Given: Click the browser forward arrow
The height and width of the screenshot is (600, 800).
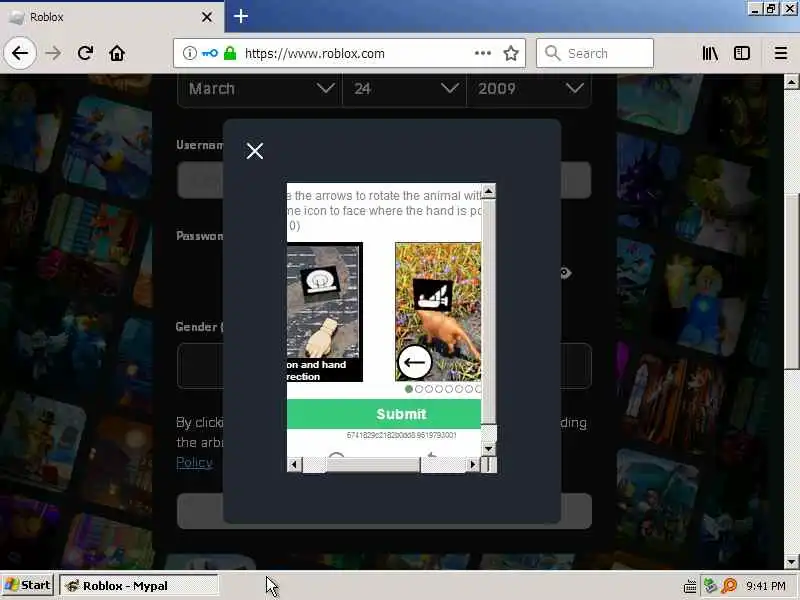Looking at the screenshot, I should point(53,53).
